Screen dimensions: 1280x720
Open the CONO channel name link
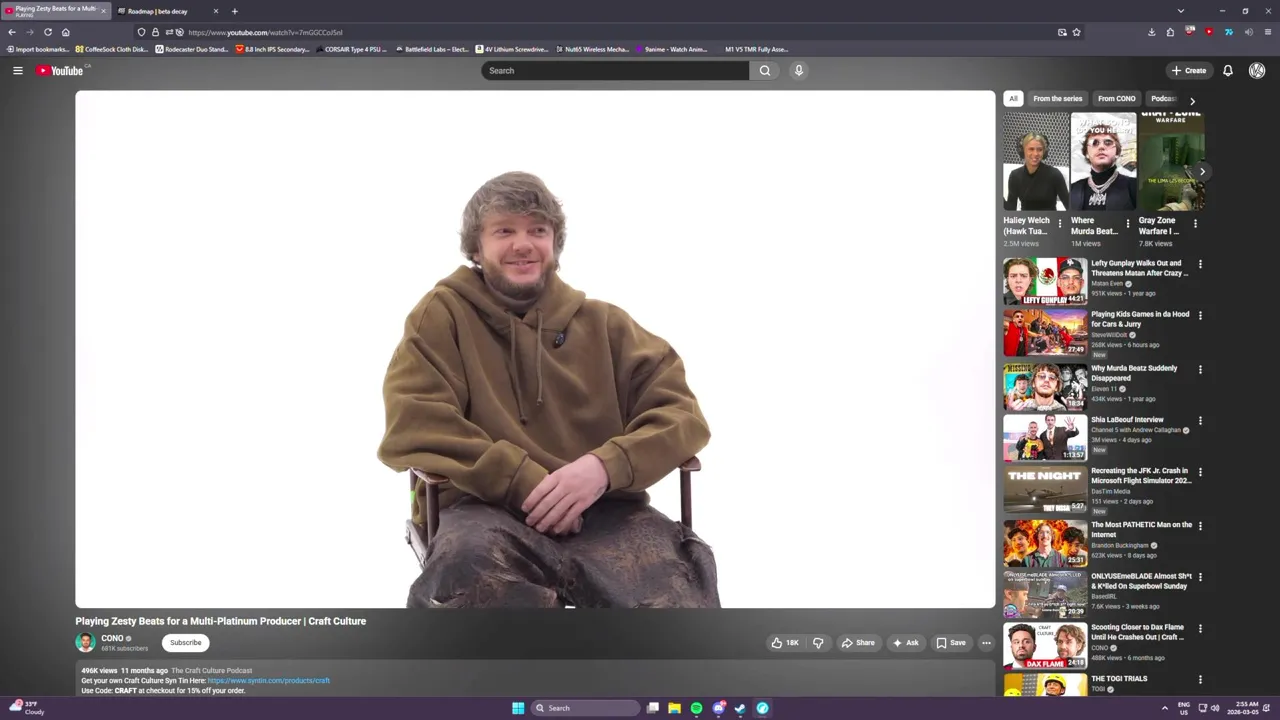coord(112,638)
